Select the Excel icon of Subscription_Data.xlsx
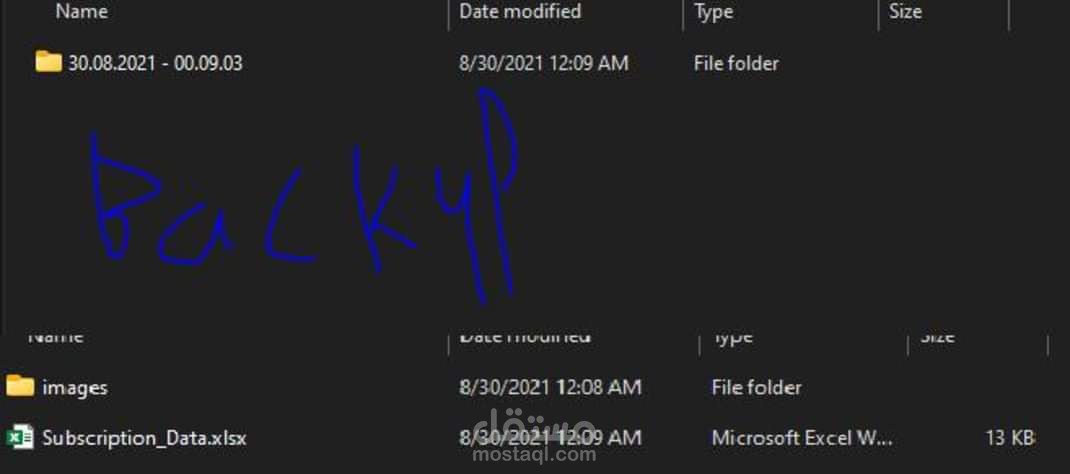 [x=20, y=436]
